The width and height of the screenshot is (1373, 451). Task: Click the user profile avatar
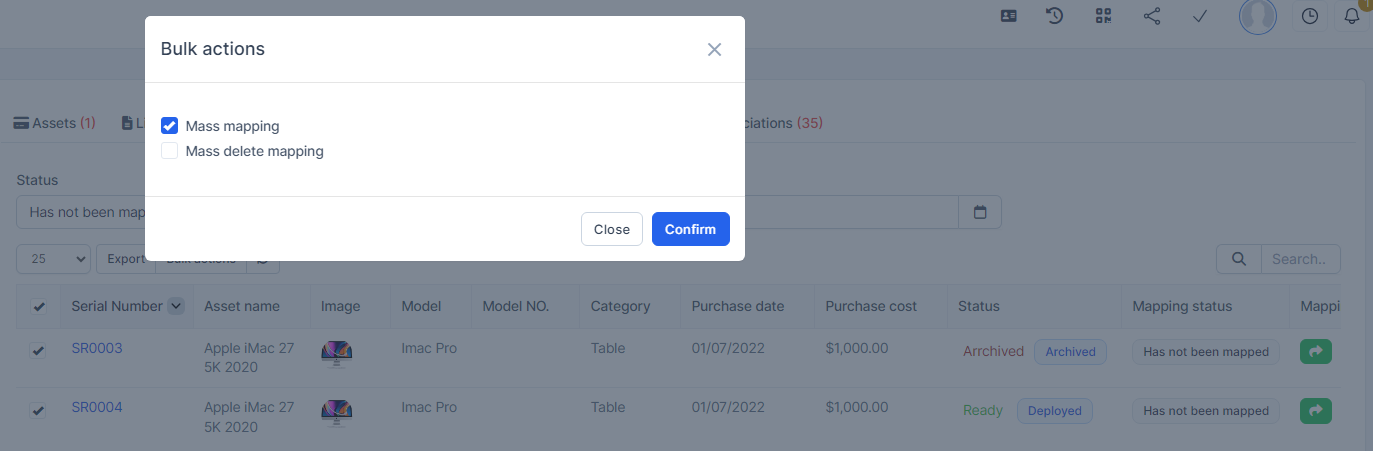1257,16
